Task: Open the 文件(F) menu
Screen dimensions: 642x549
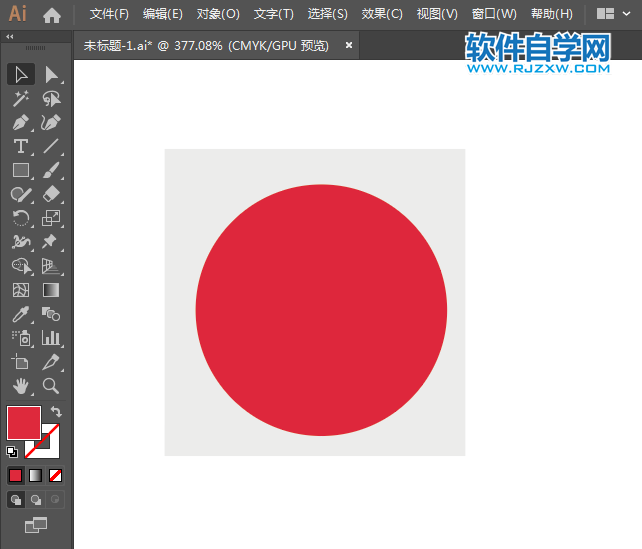Action: pos(109,14)
